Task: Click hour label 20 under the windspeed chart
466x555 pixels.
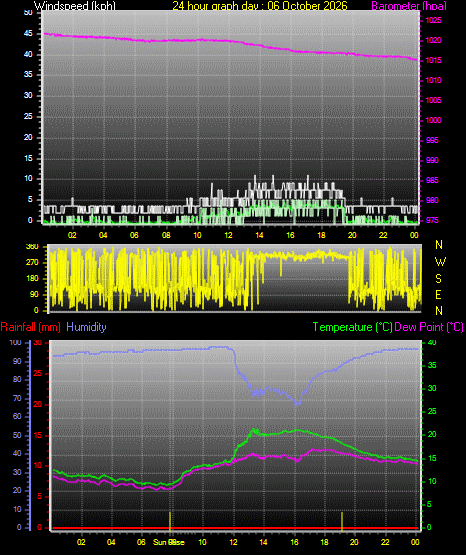Action: tap(352, 235)
